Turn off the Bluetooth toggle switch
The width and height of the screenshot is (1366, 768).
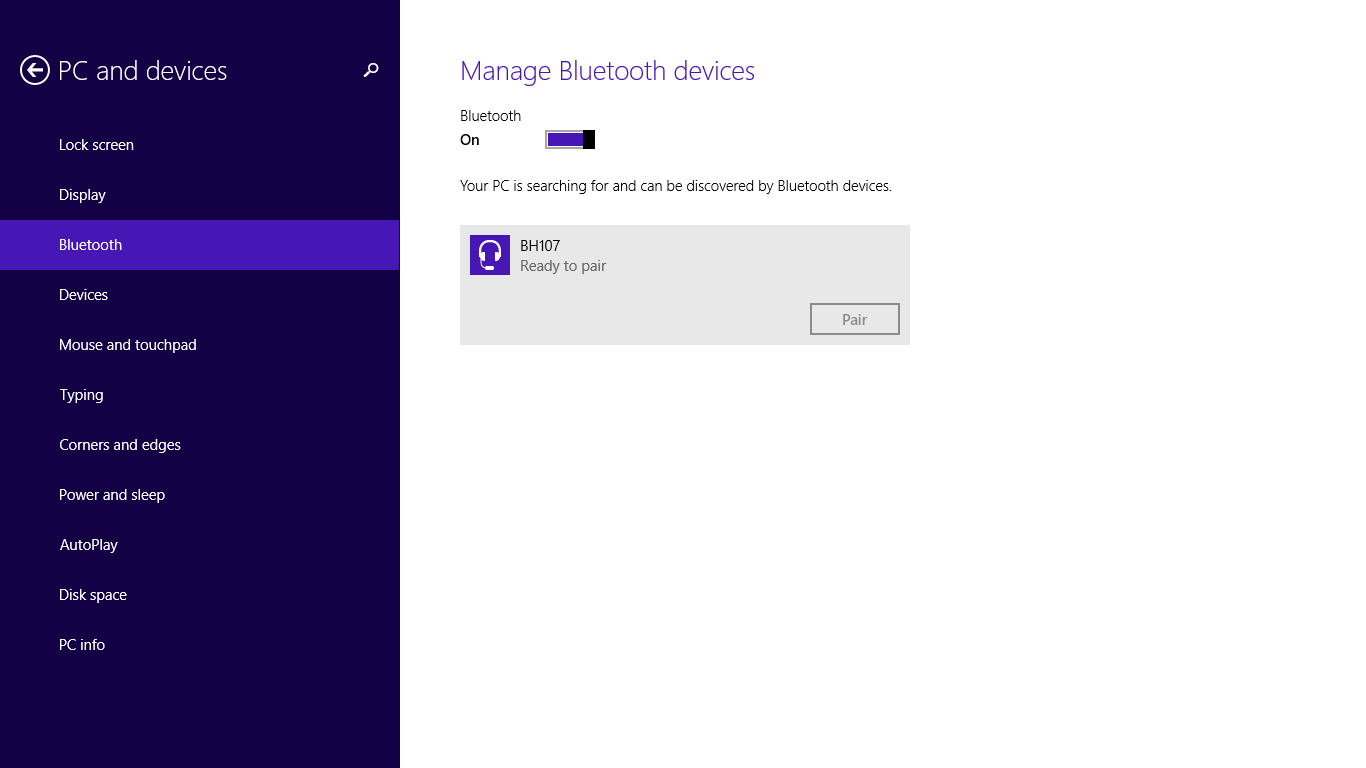pos(570,139)
